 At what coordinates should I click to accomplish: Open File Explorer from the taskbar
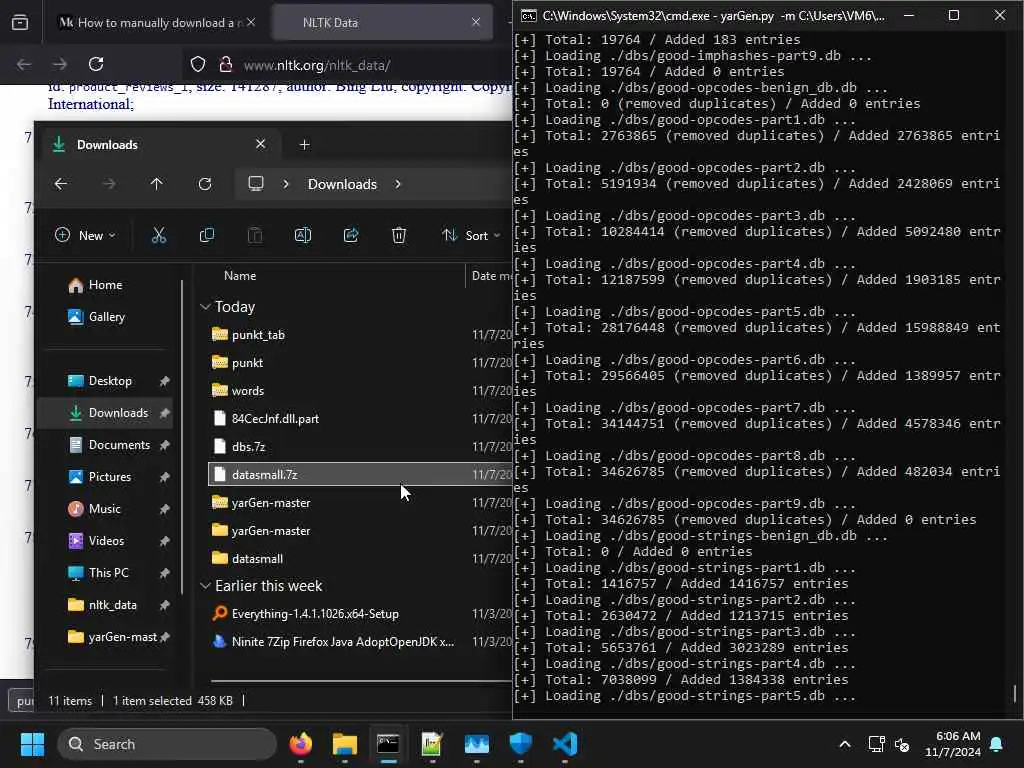(344, 744)
